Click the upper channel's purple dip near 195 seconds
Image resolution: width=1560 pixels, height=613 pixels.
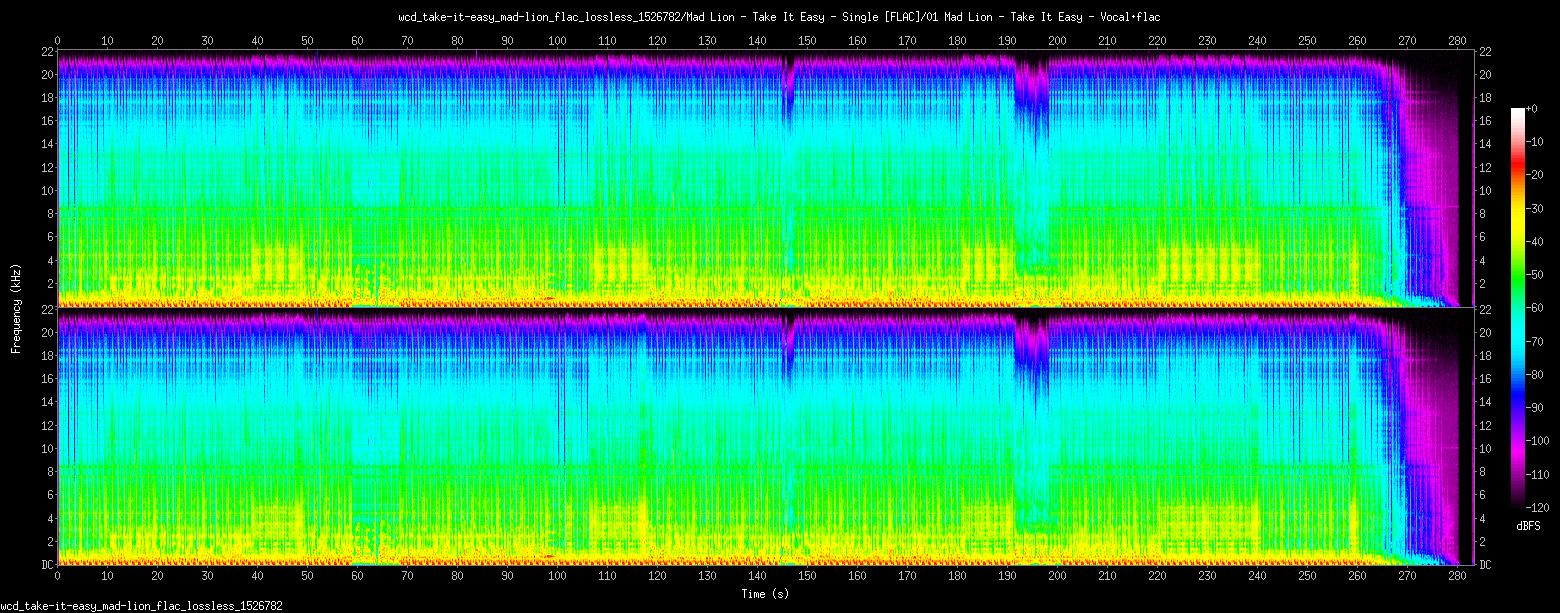pyautogui.click(x=1031, y=90)
